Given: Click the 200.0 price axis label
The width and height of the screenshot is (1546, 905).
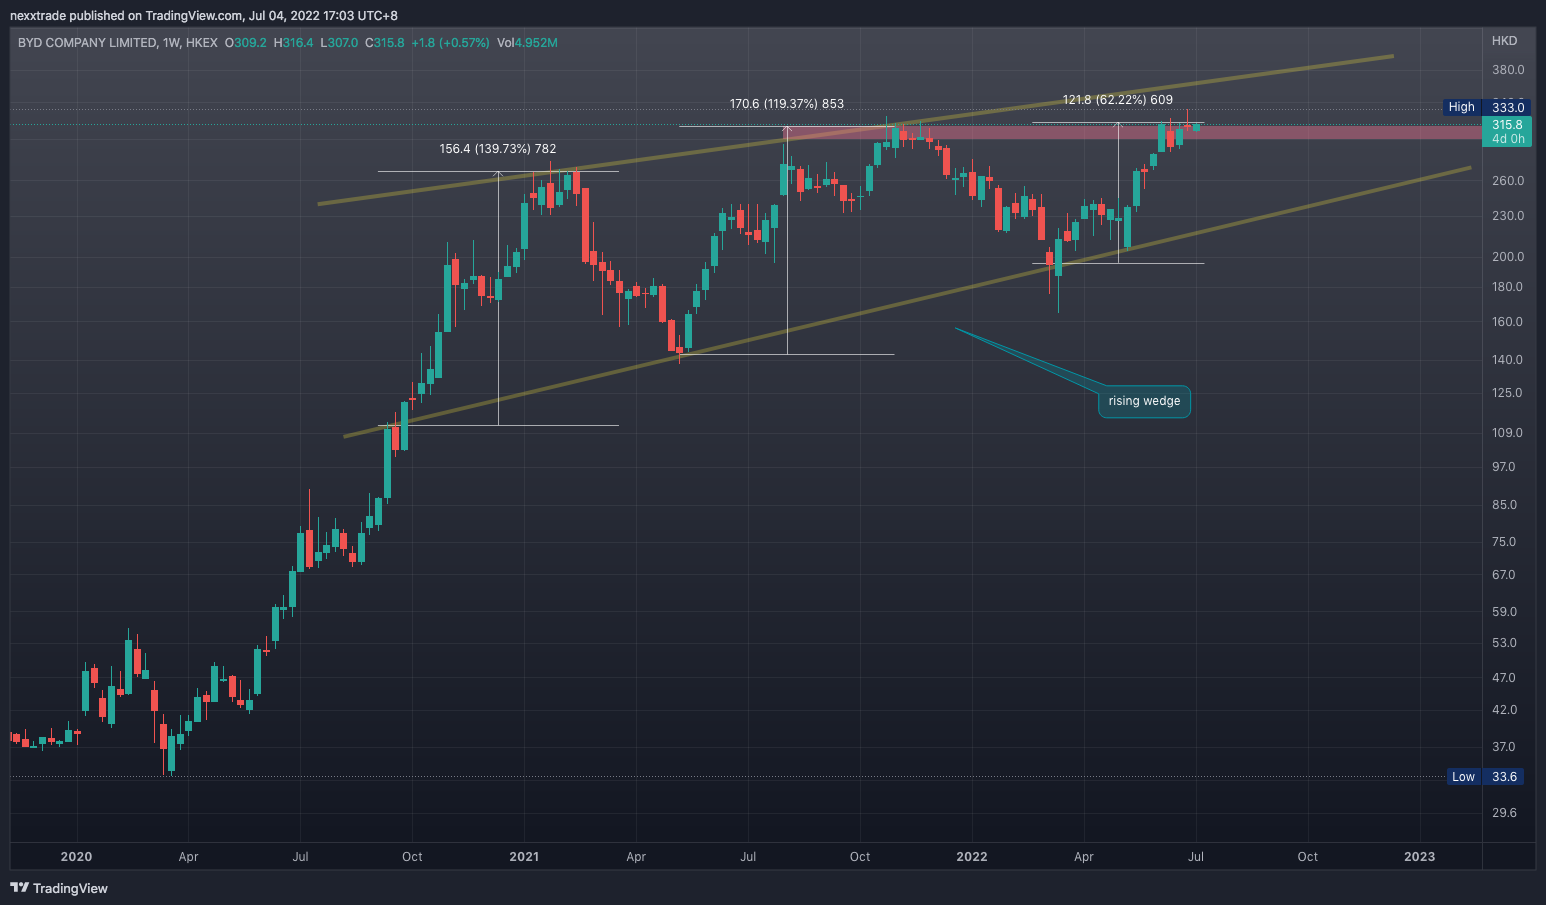Looking at the screenshot, I should (1508, 257).
